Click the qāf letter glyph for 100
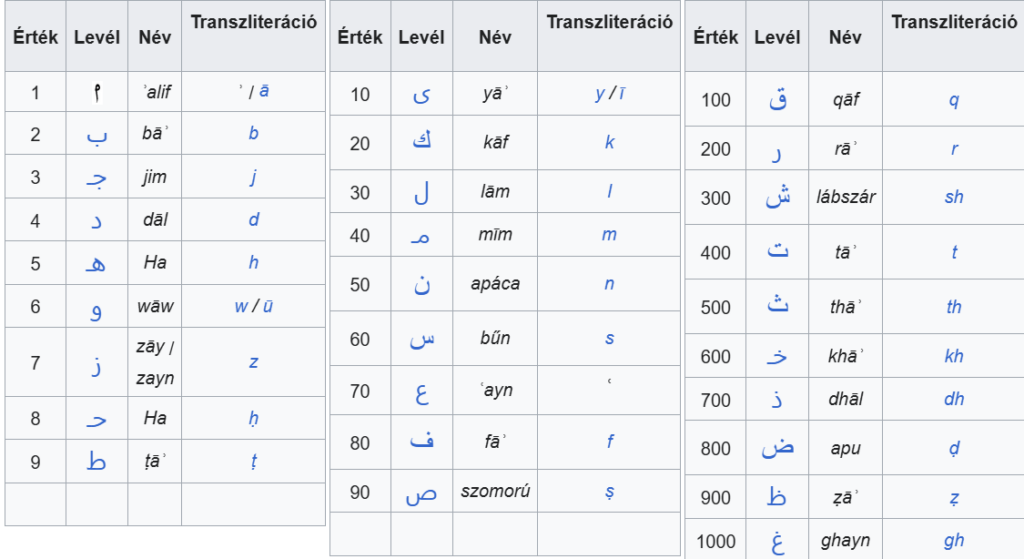 point(777,99)
